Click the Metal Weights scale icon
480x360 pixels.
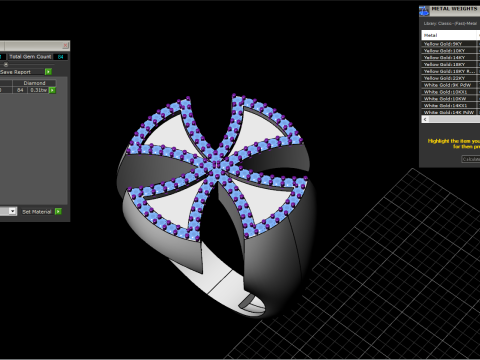[424, 11]
